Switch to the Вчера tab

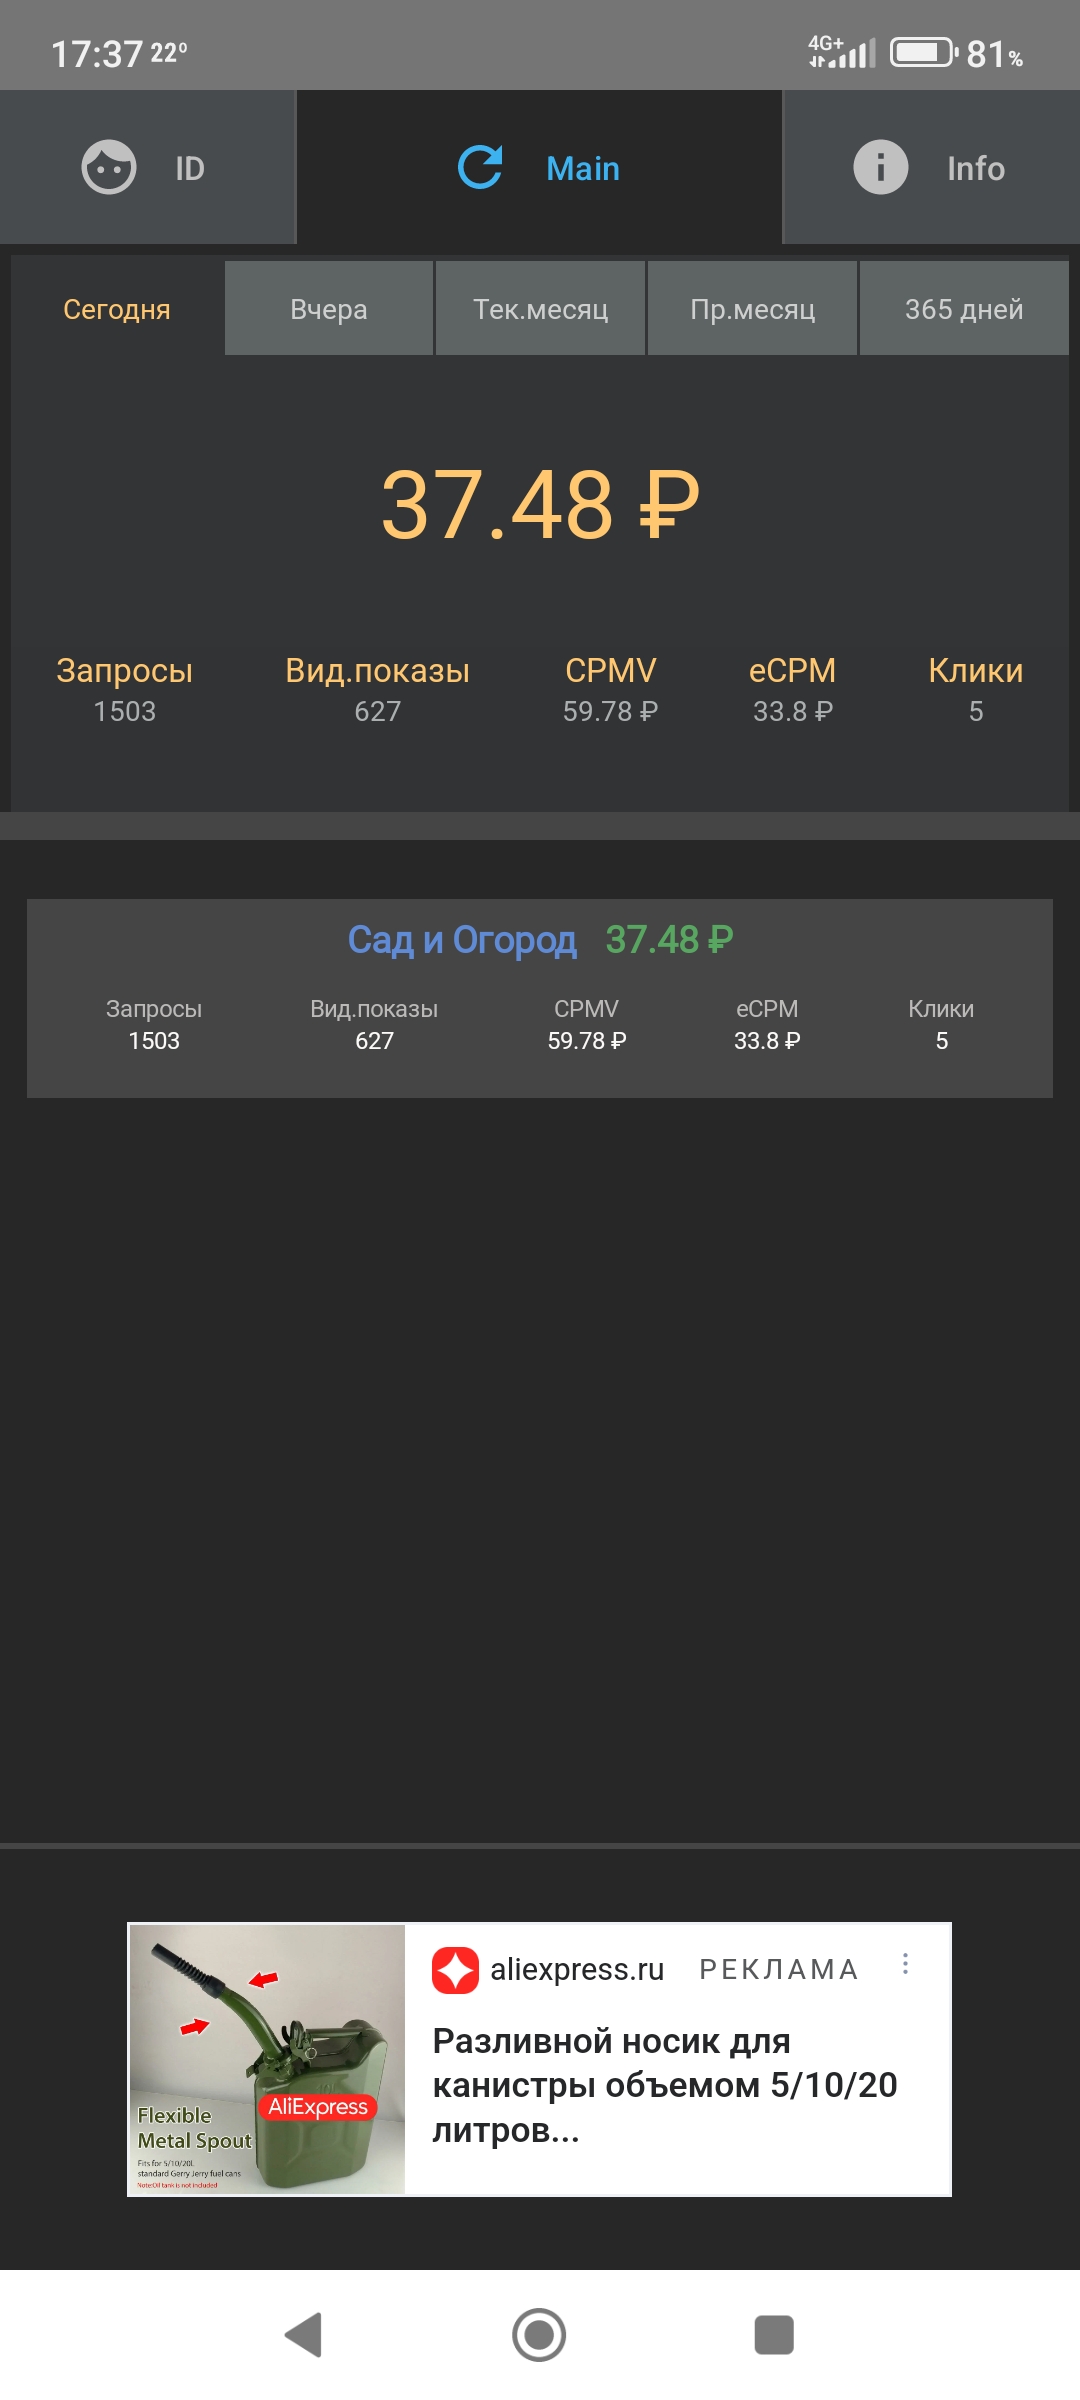coord(329,309)
